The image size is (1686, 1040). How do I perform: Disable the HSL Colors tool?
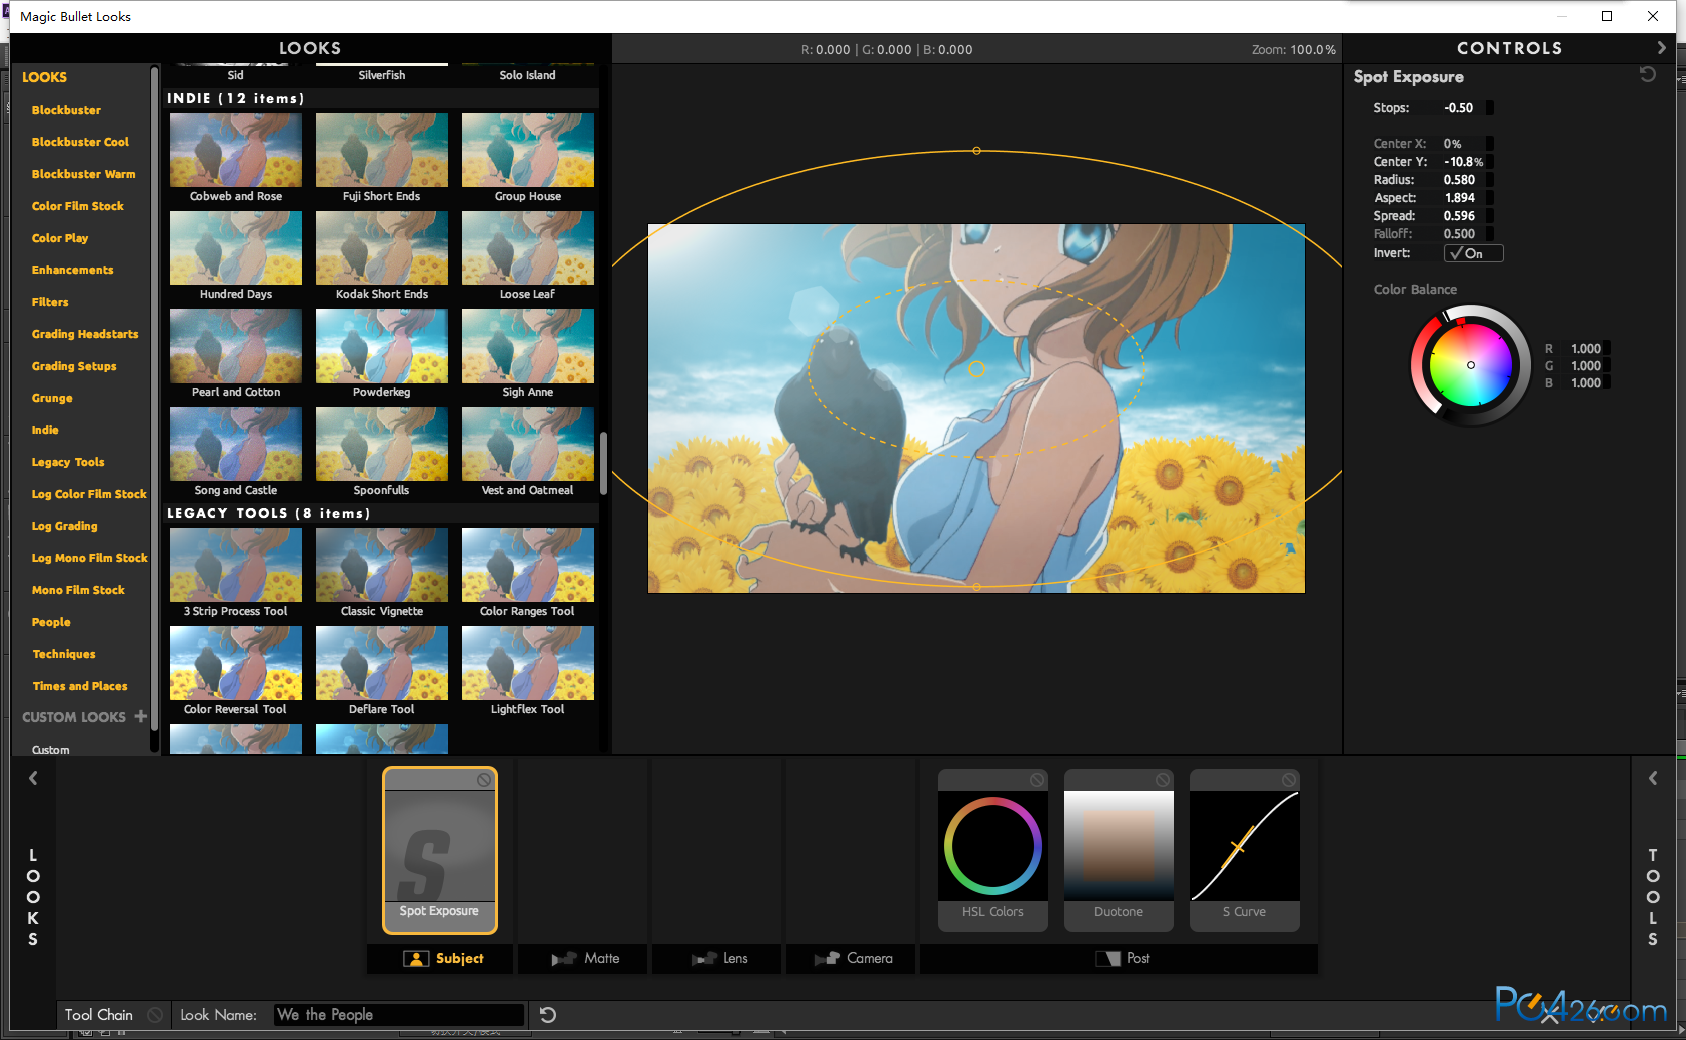(x=1037, y=780)
